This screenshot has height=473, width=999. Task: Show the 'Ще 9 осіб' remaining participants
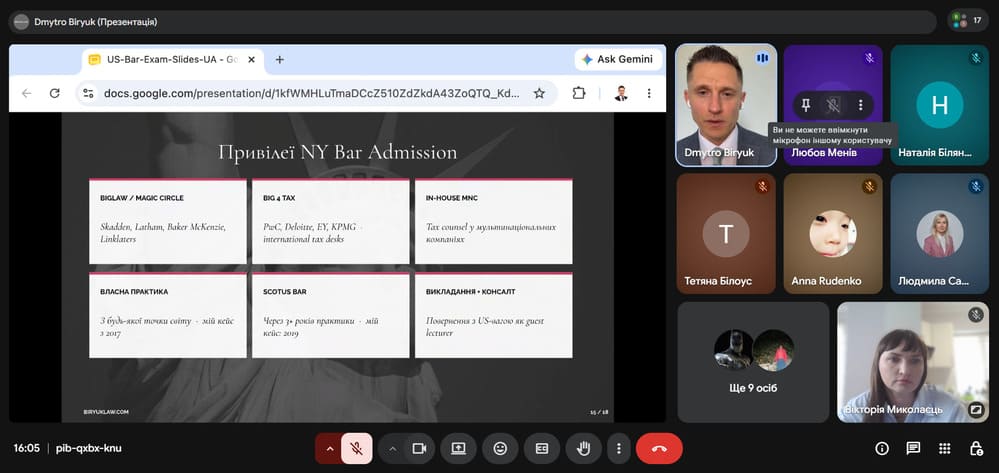(x=753, y=362)
